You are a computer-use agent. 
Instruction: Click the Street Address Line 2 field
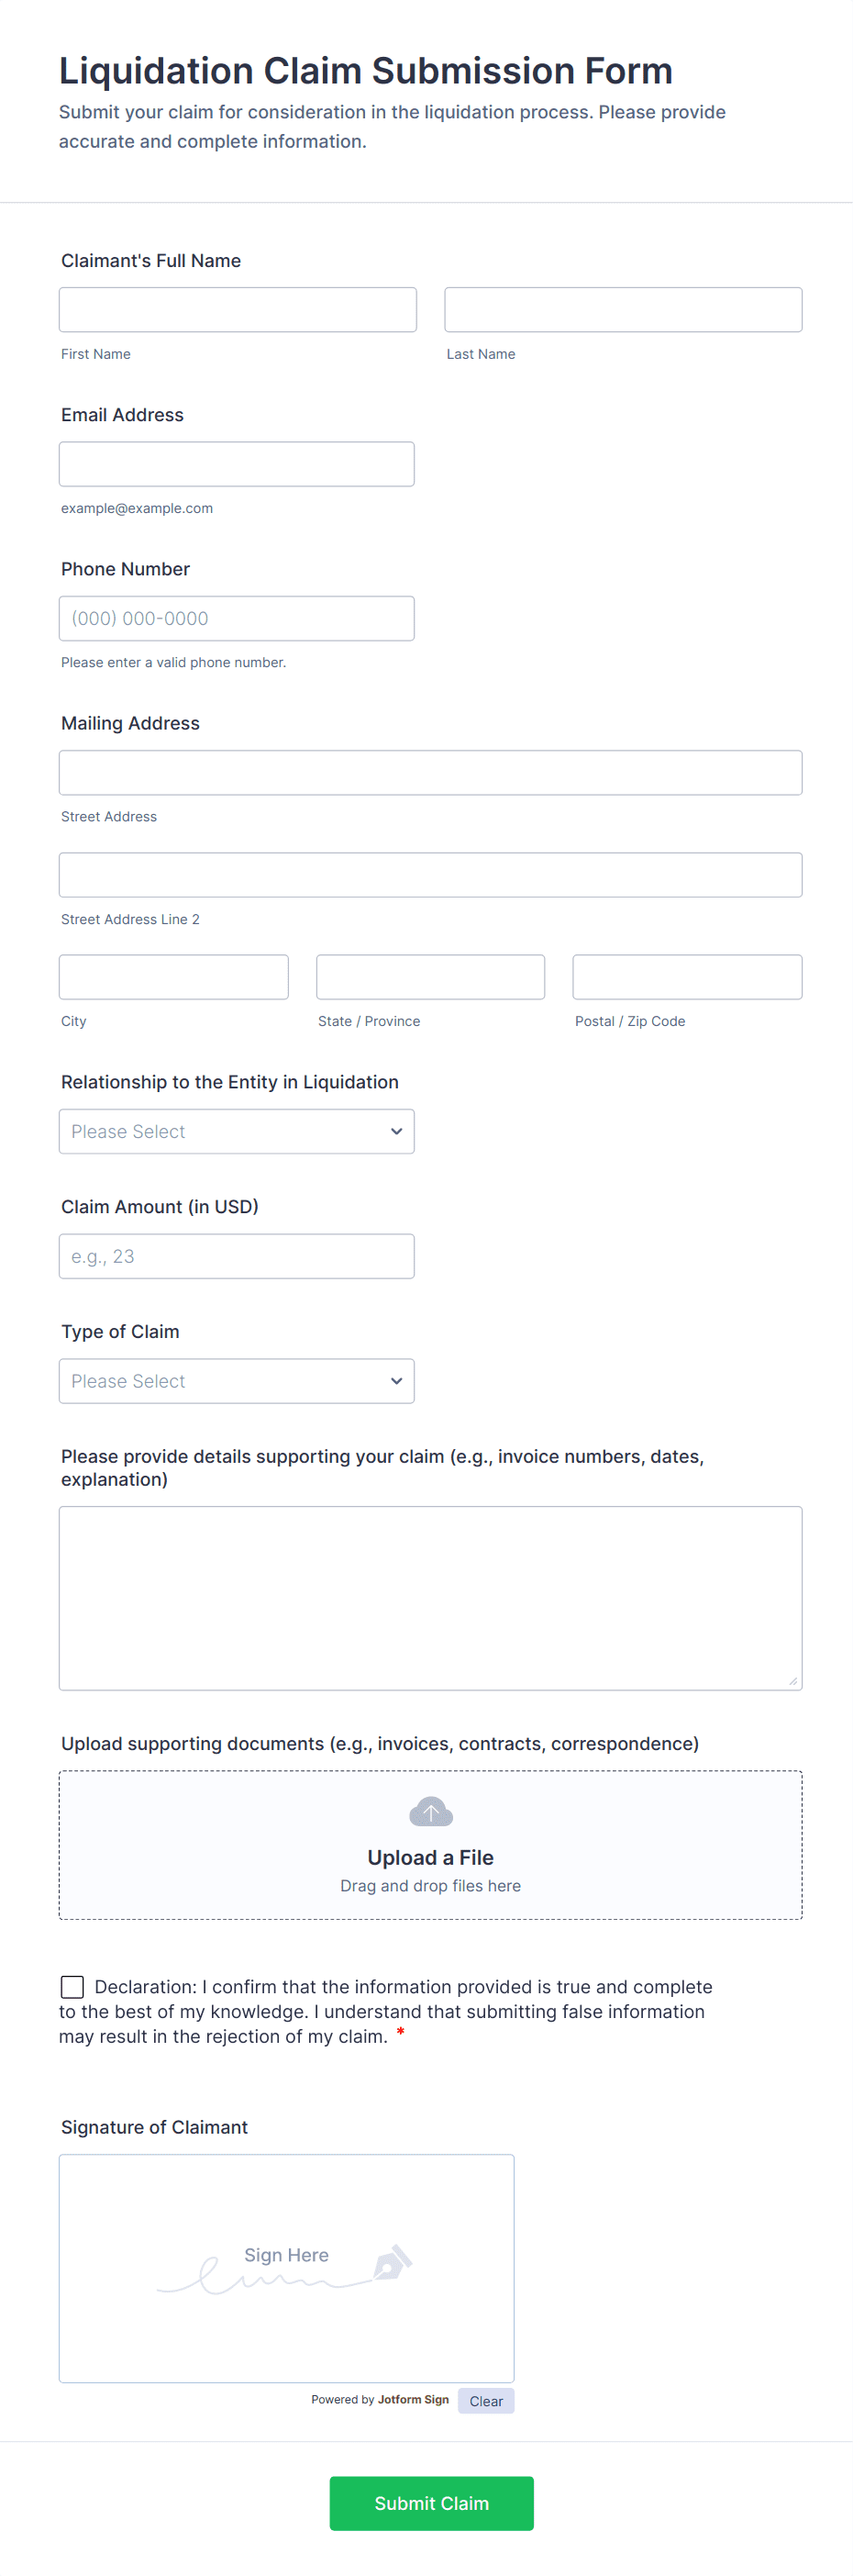click(x=430, y=875)
